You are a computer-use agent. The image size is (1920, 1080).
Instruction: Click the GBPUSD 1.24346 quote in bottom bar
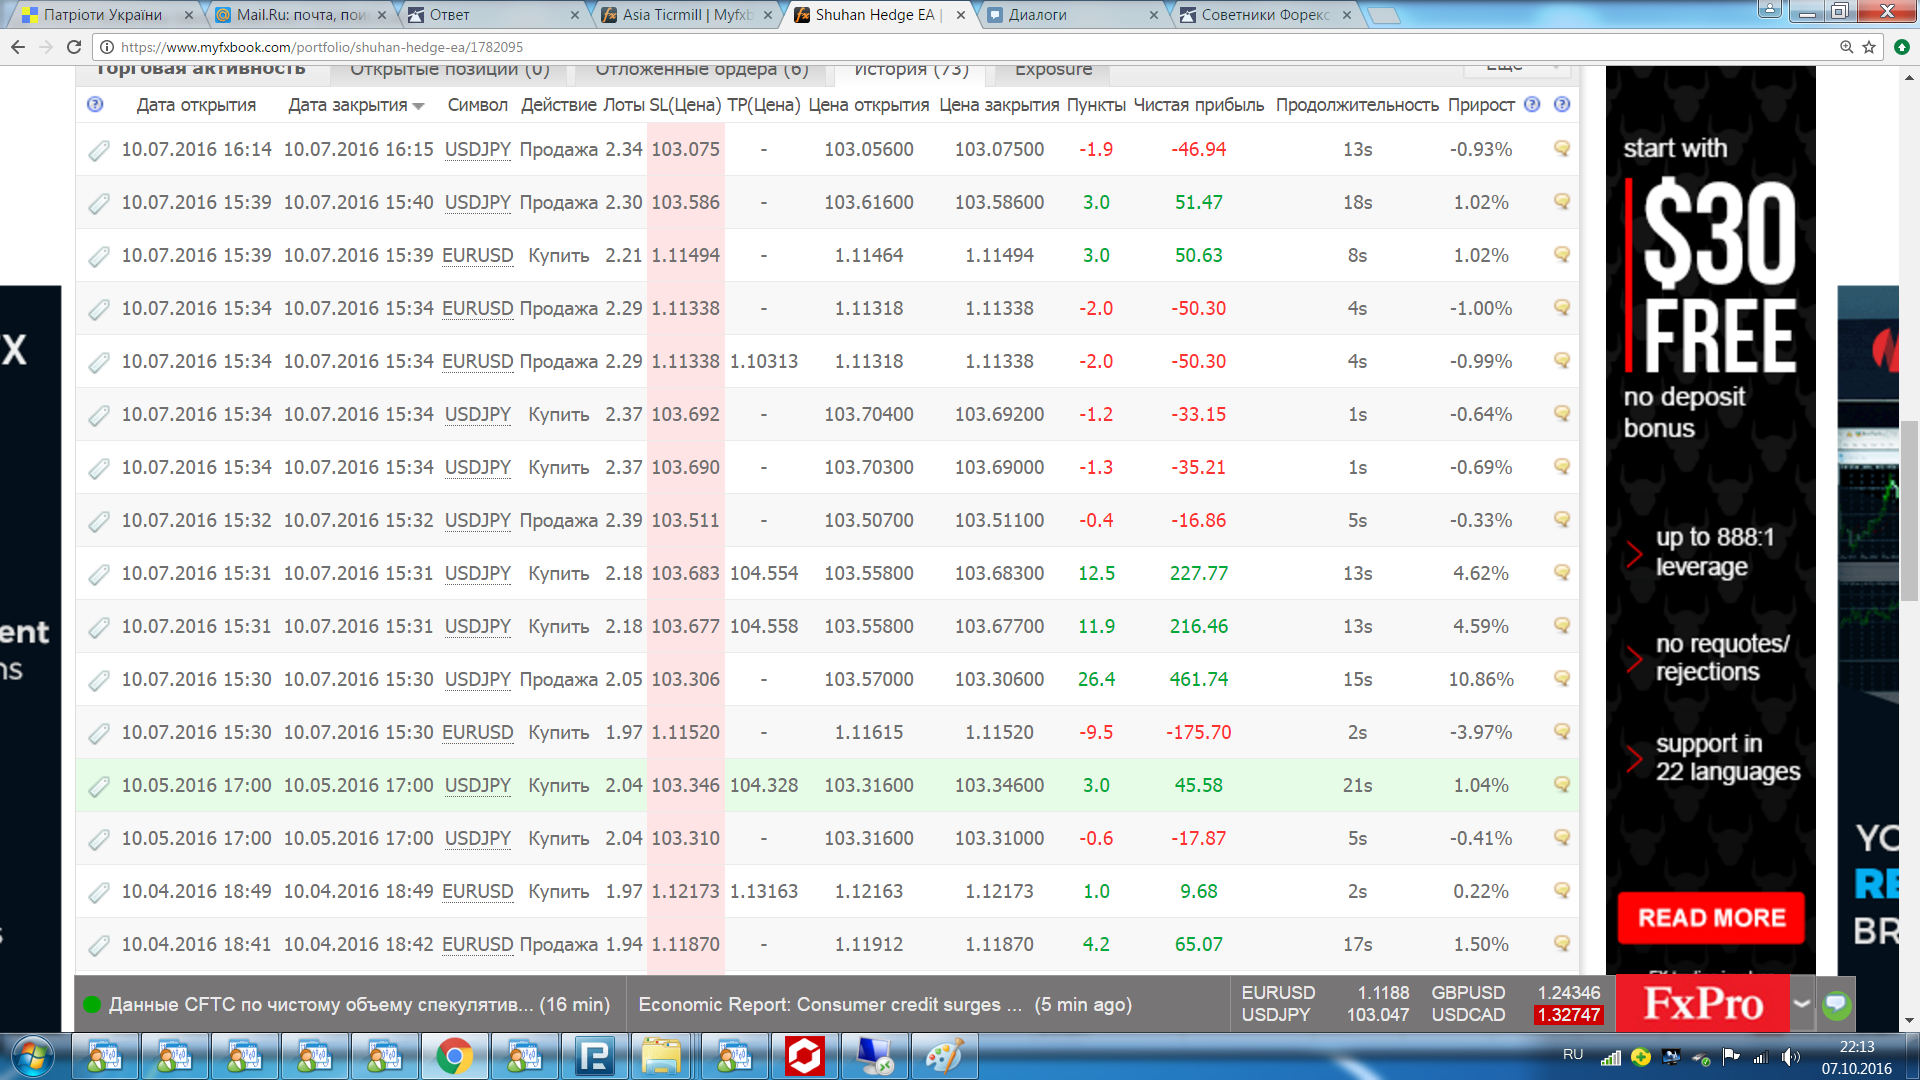click(1516, 993)
